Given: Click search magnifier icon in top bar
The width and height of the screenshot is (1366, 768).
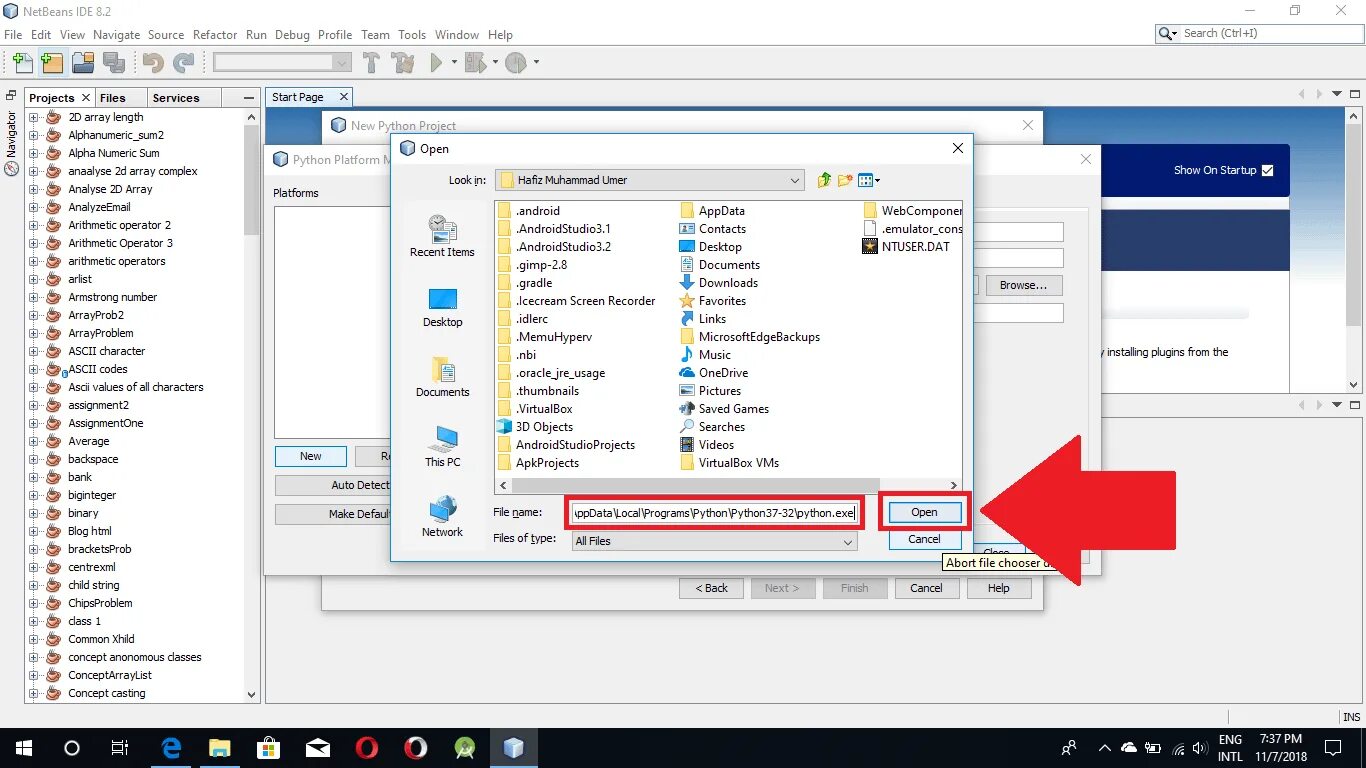Looking at the screenshot, I should [x=1167, y=33].
